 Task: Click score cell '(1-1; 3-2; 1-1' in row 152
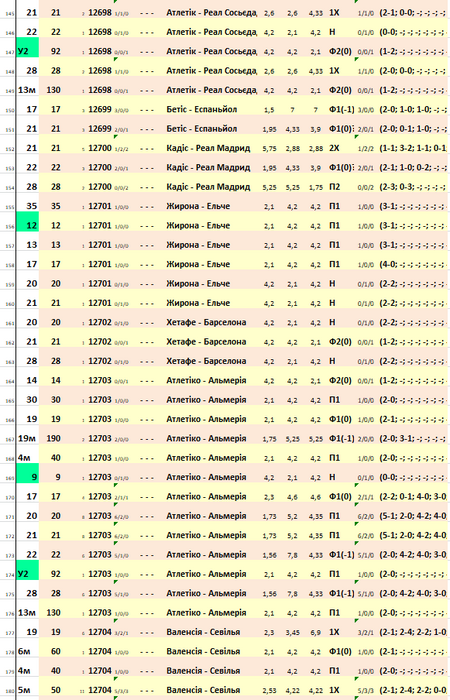coord(413,148)
